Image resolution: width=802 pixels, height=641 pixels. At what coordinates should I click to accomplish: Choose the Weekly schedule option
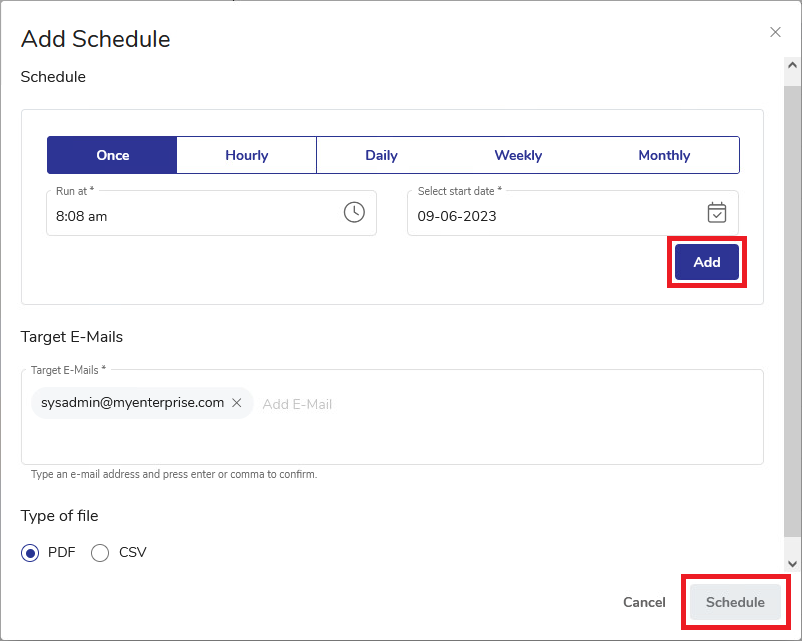tap(518, 155)
